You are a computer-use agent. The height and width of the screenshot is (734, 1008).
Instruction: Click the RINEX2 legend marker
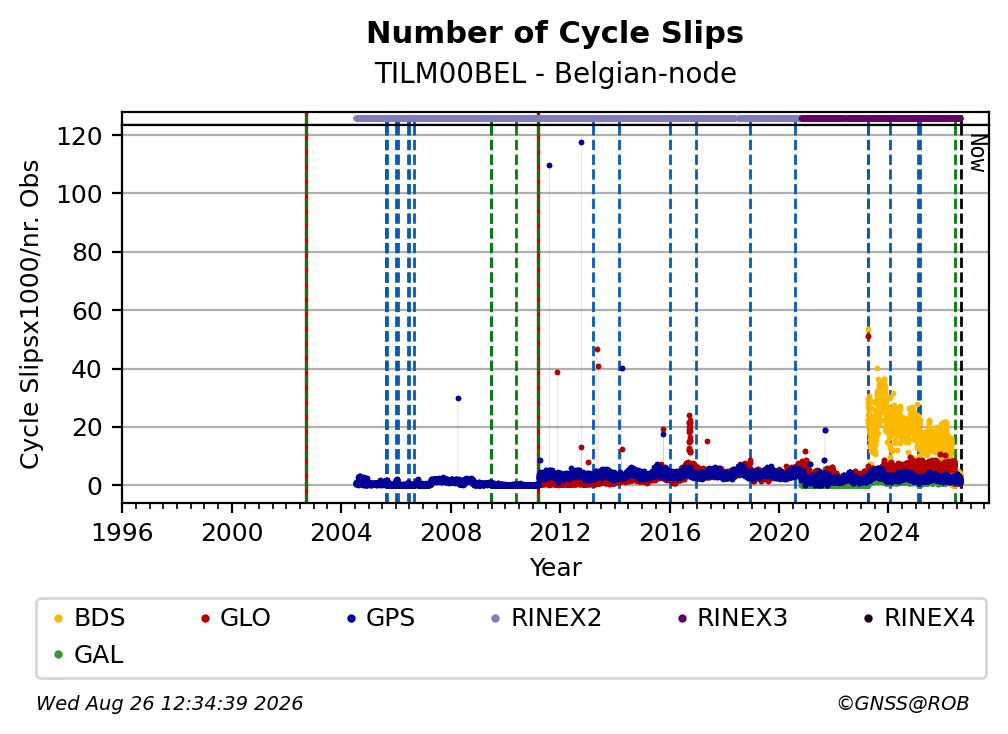pyautogui.click(x=496, y=618)
